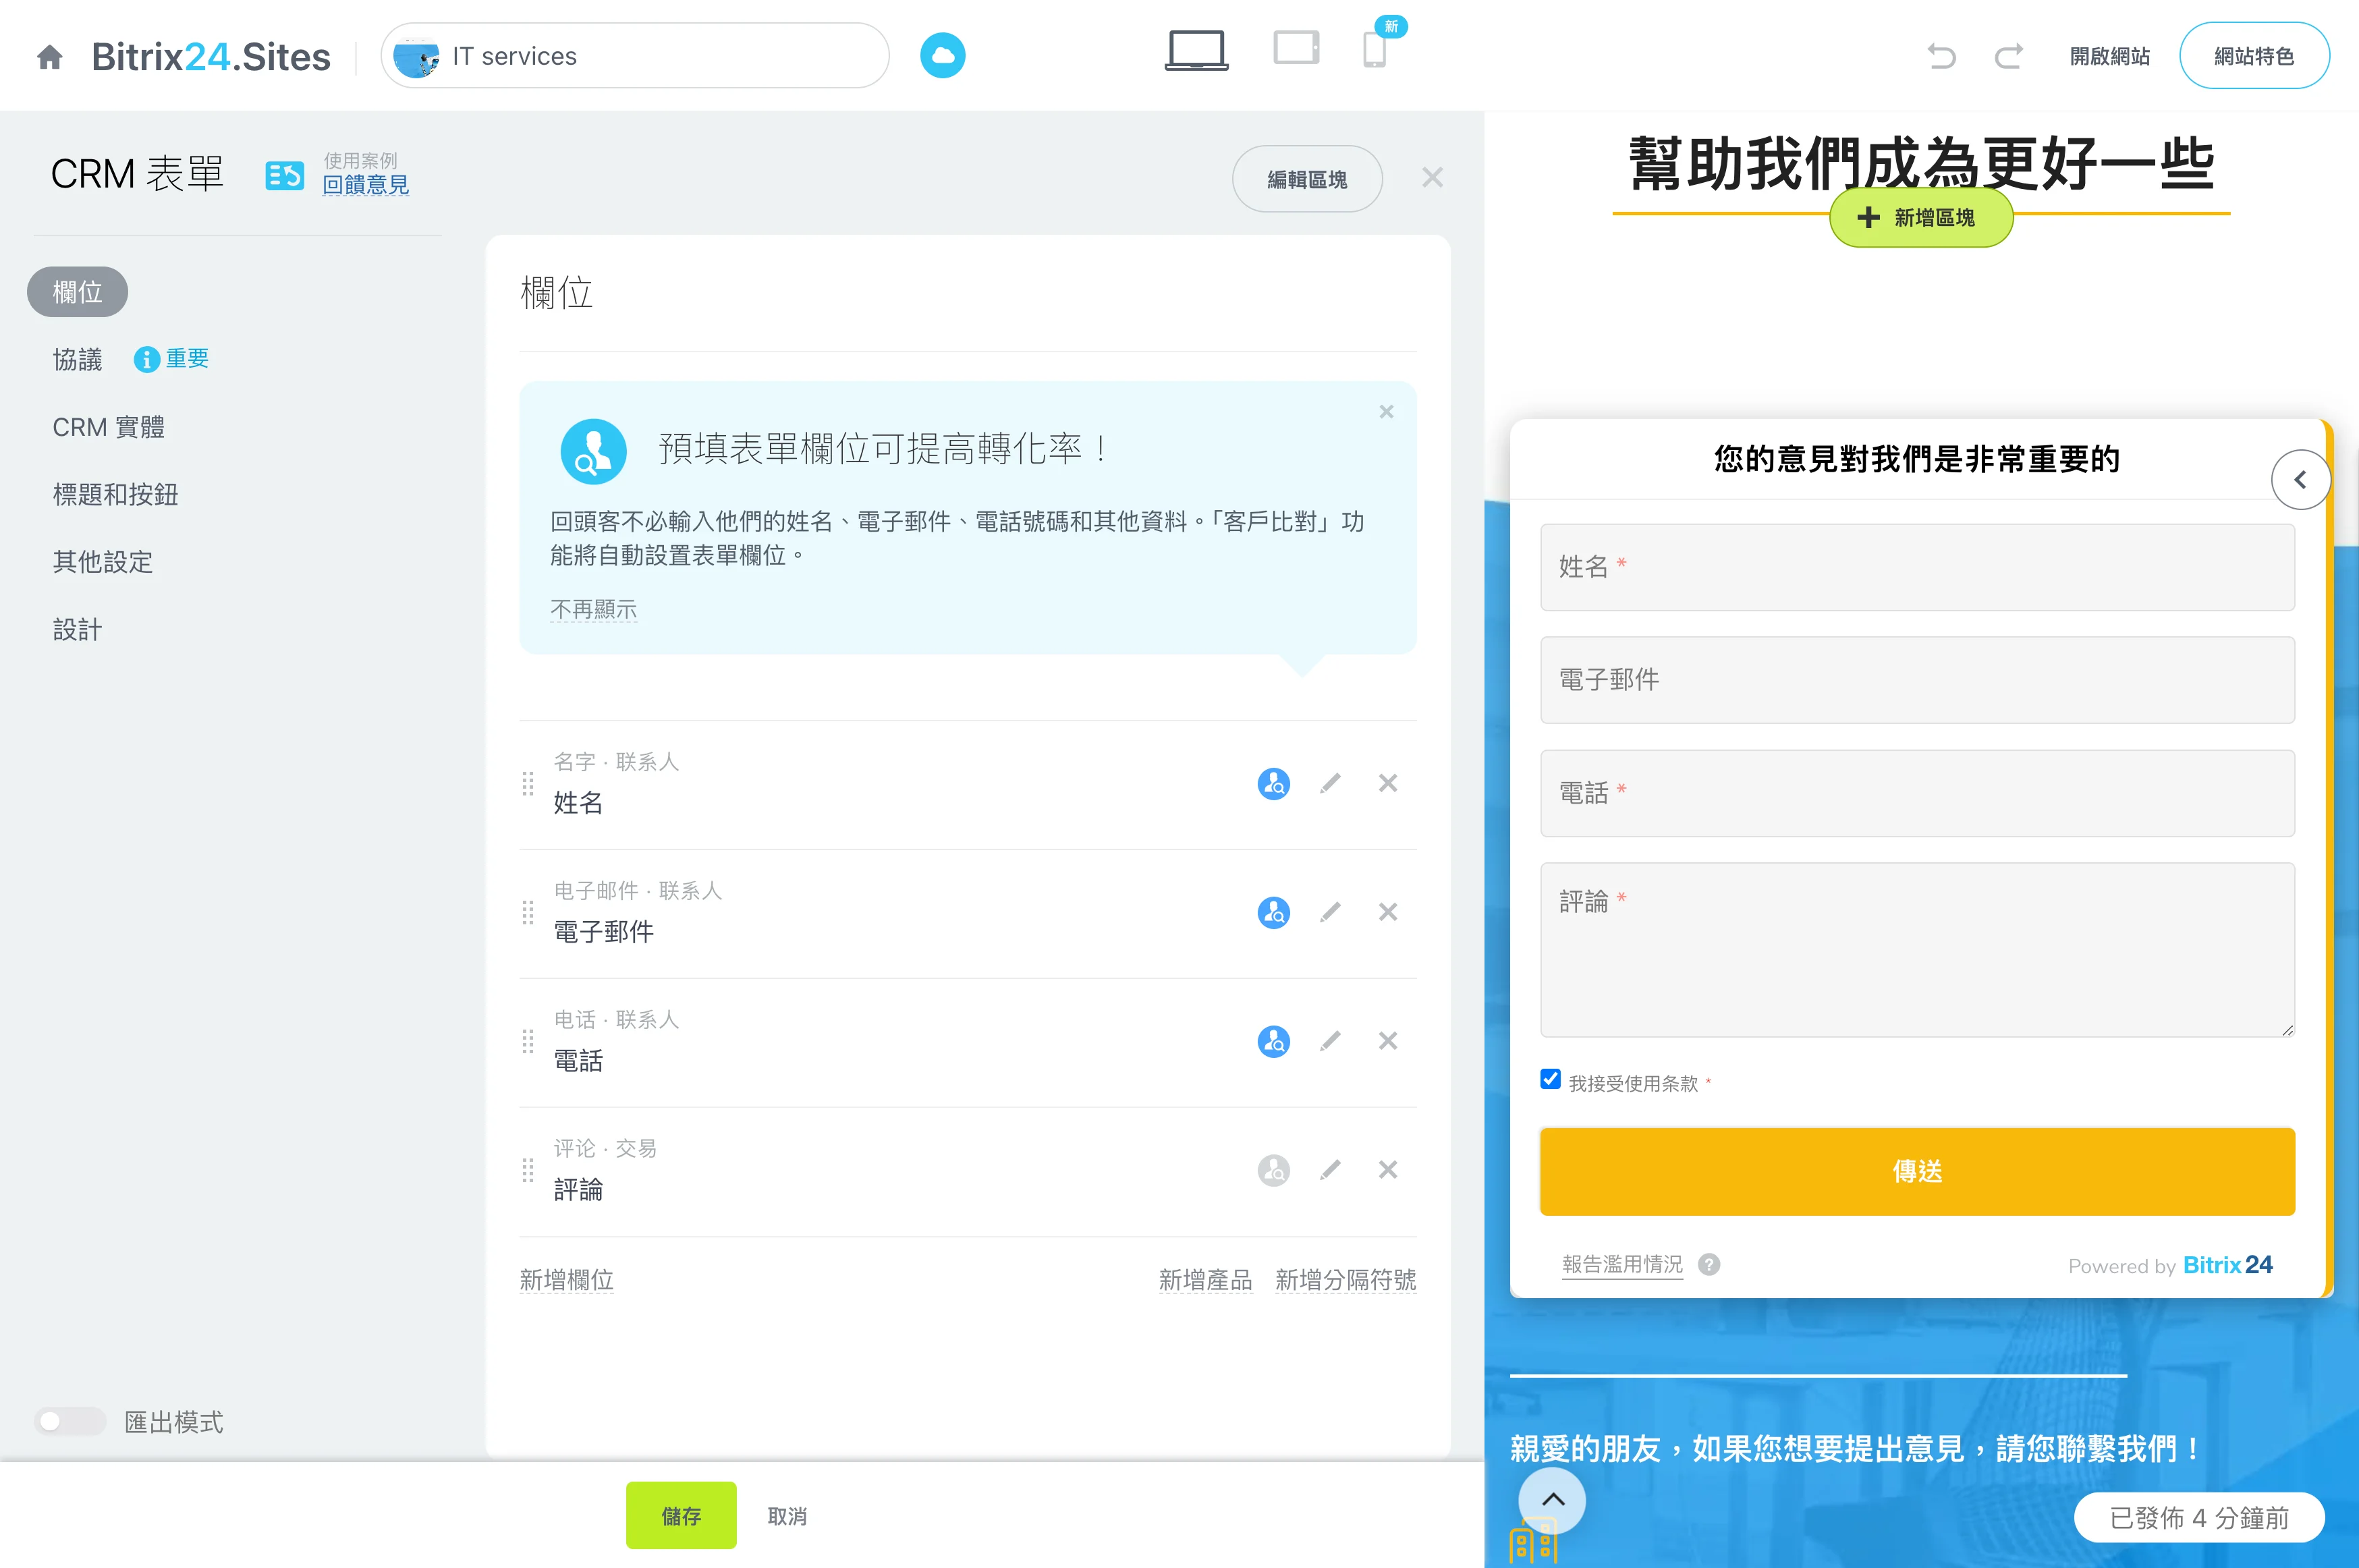
Task: Open the 回饋意見 use case selector
Action: tap(365, 185)
